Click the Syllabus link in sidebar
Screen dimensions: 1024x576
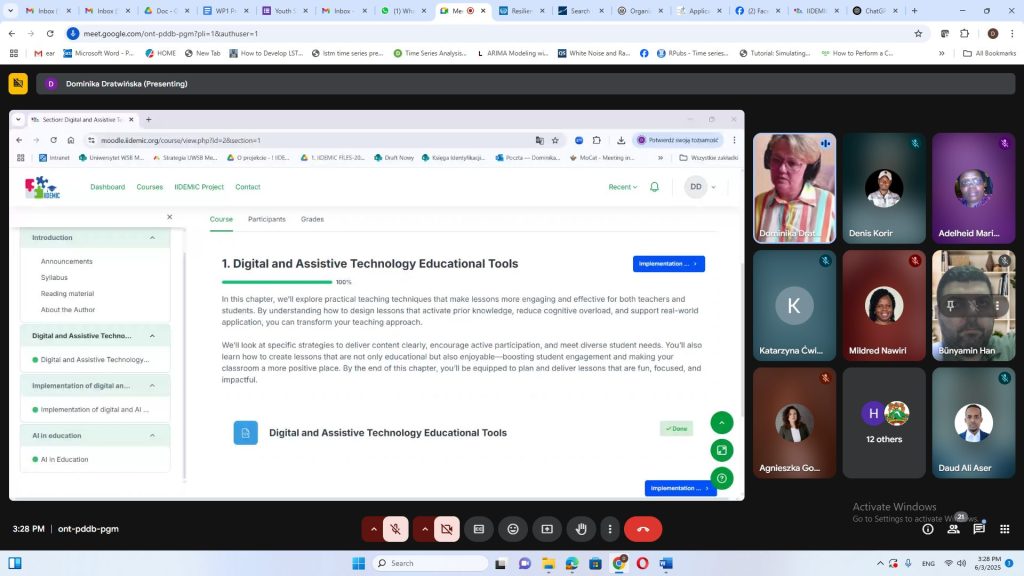54,277
